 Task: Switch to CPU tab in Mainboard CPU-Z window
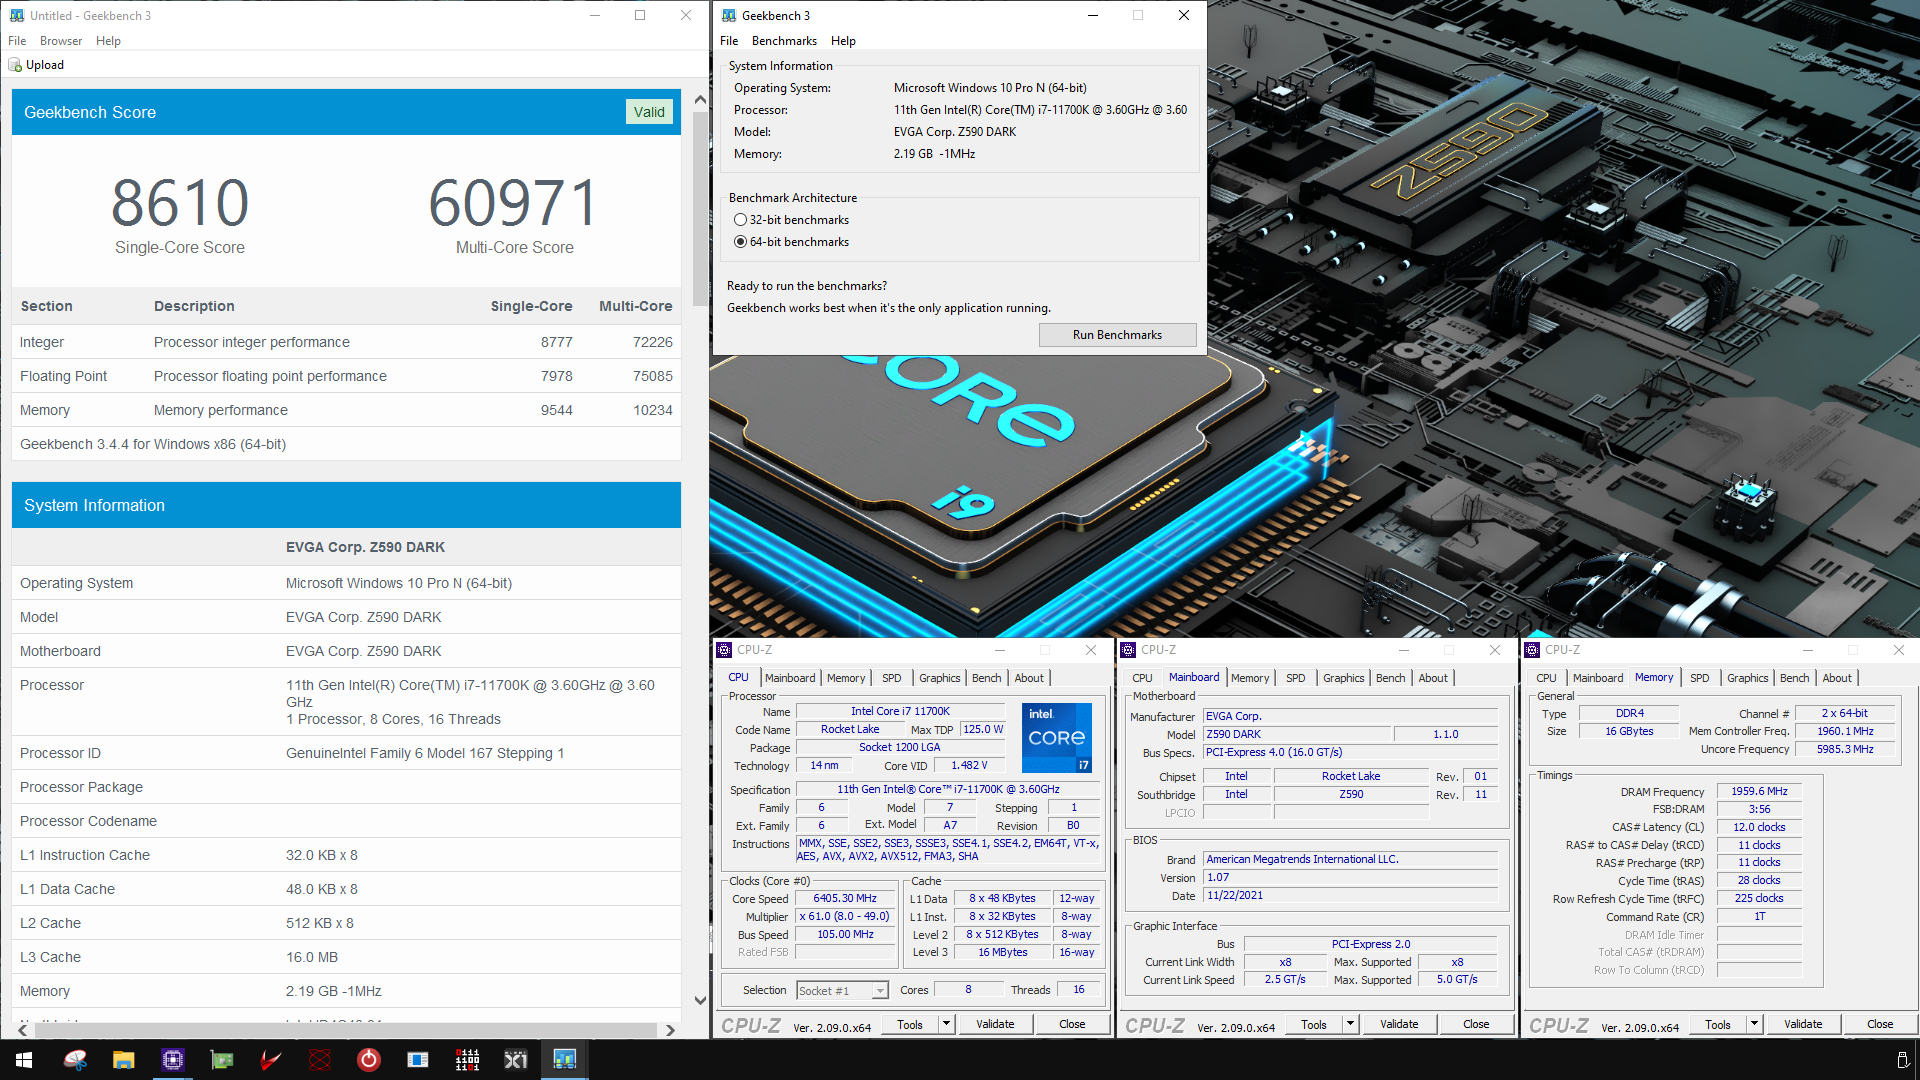pos(1142,678)
